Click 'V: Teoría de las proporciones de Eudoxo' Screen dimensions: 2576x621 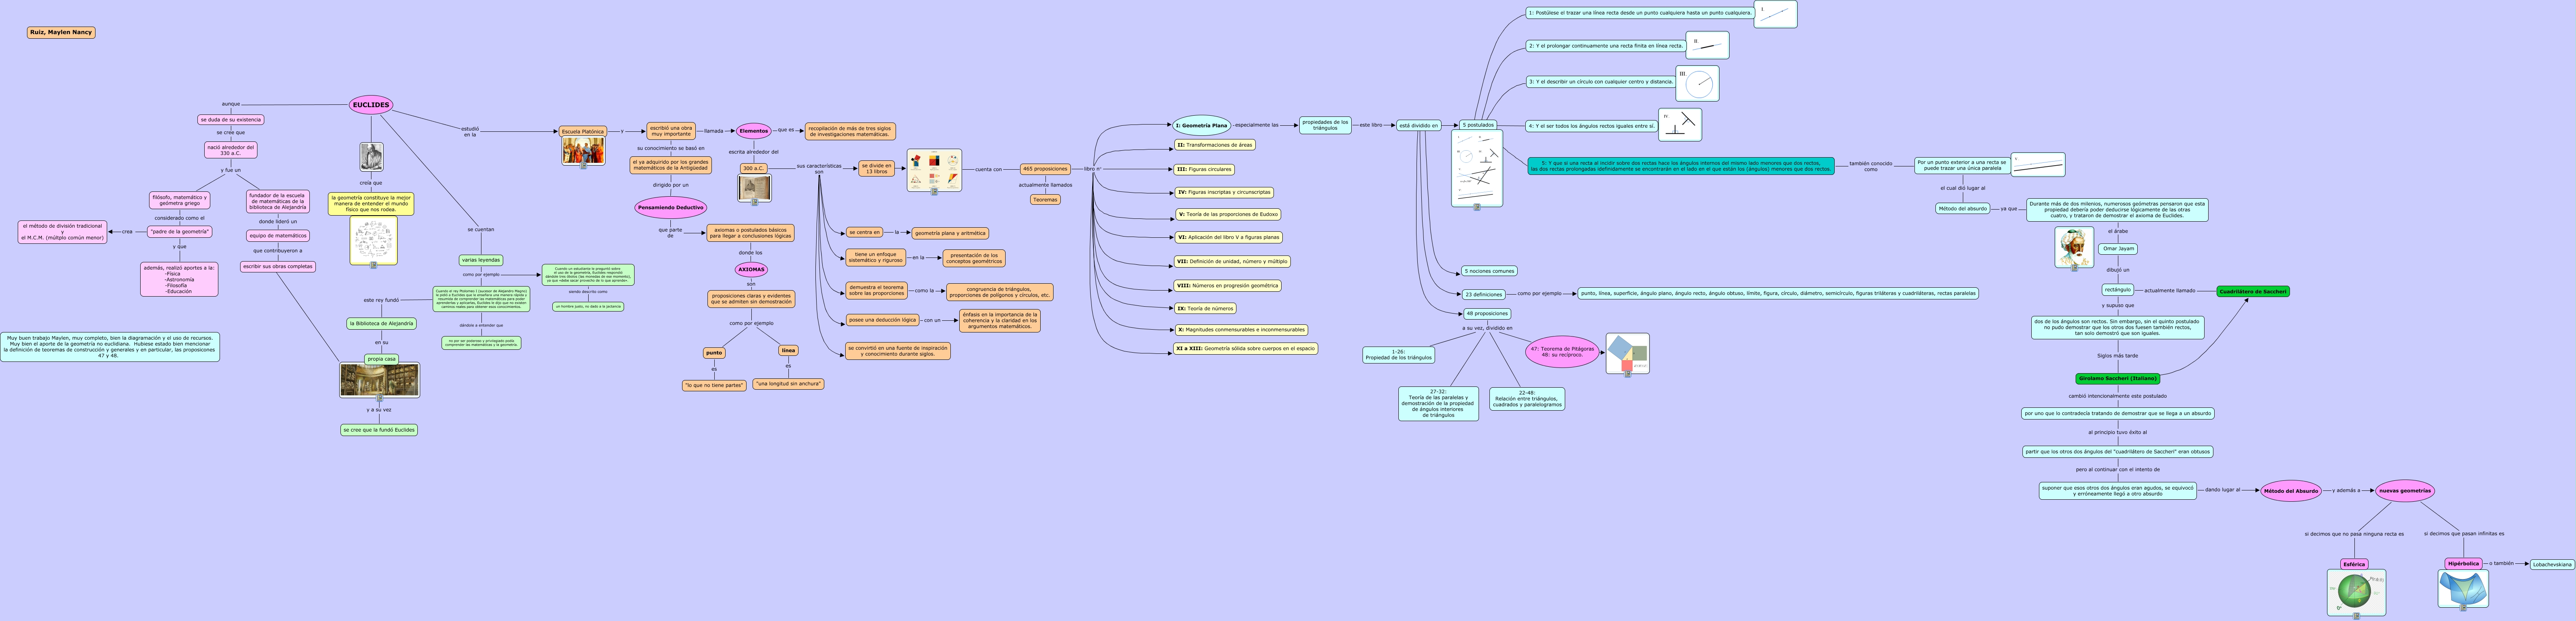click(x=1227, y=214)
